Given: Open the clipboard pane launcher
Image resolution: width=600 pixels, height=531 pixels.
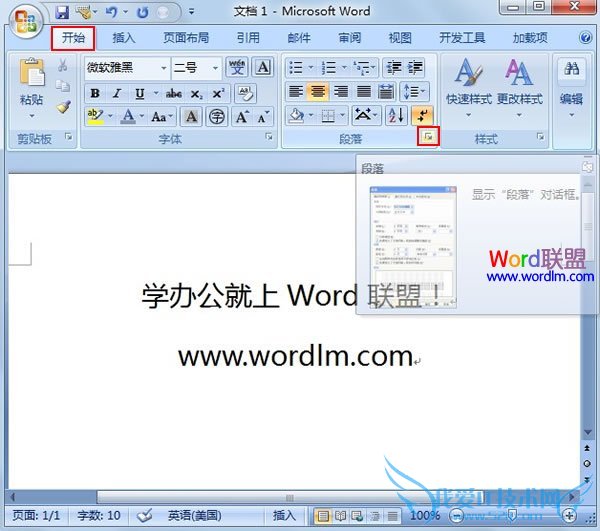Looking at the screenshot, I should coord(68,137).
